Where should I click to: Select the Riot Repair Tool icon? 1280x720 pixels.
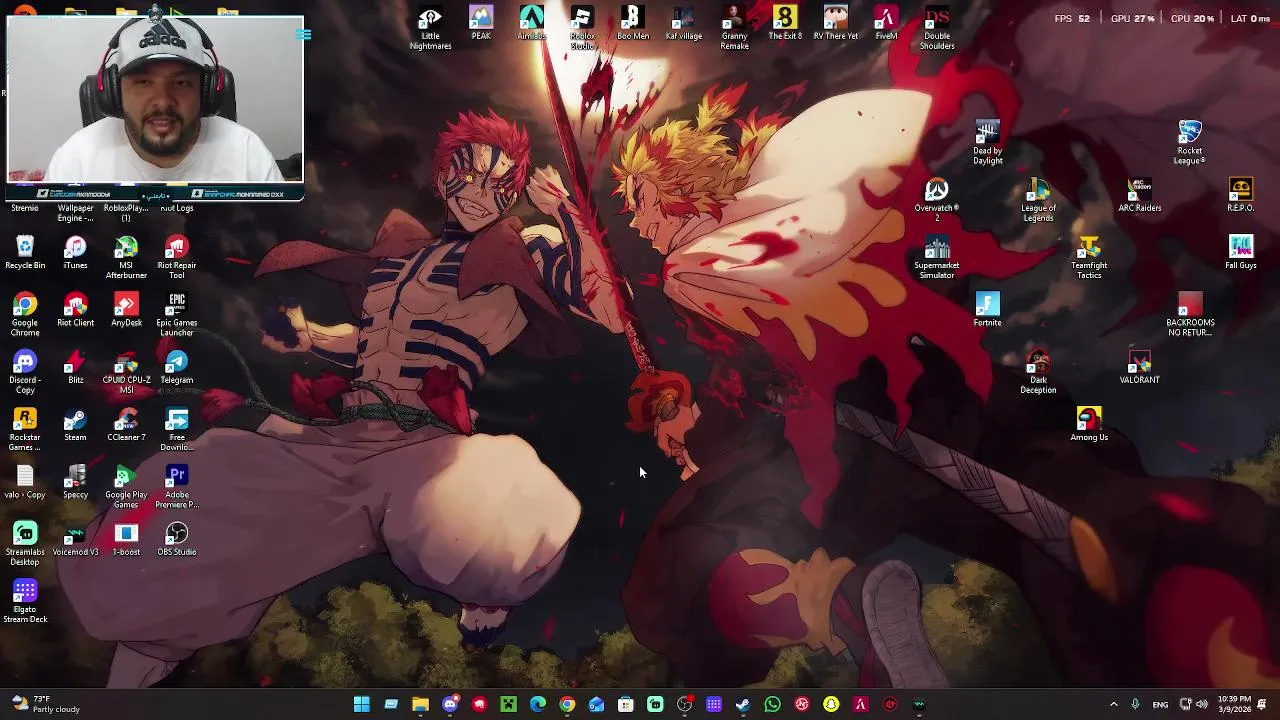click(x=176, y=258)
